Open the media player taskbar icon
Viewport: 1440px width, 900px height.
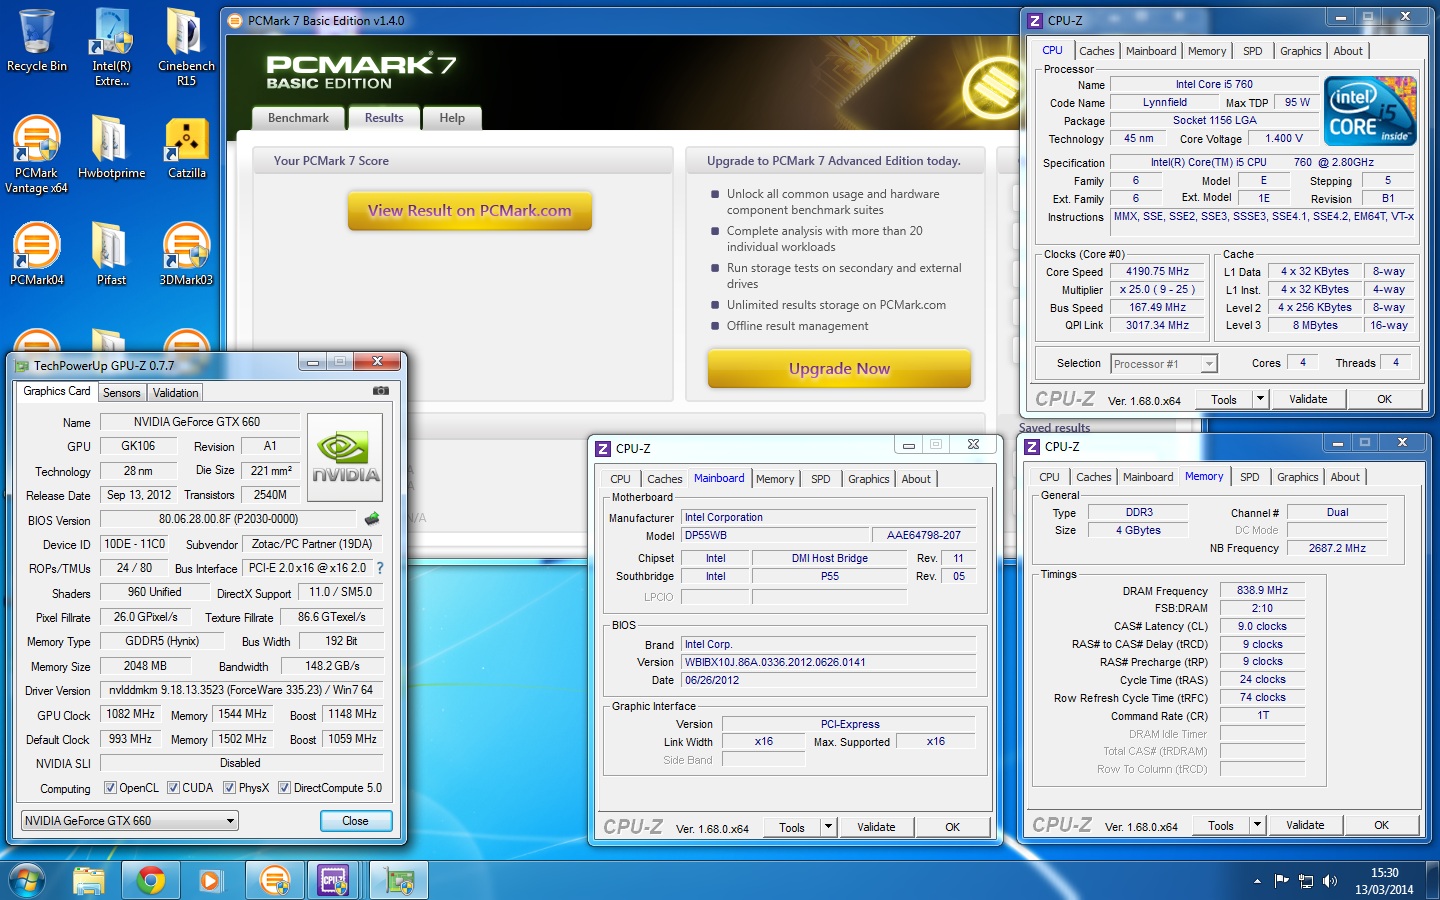tap(210, 880)
